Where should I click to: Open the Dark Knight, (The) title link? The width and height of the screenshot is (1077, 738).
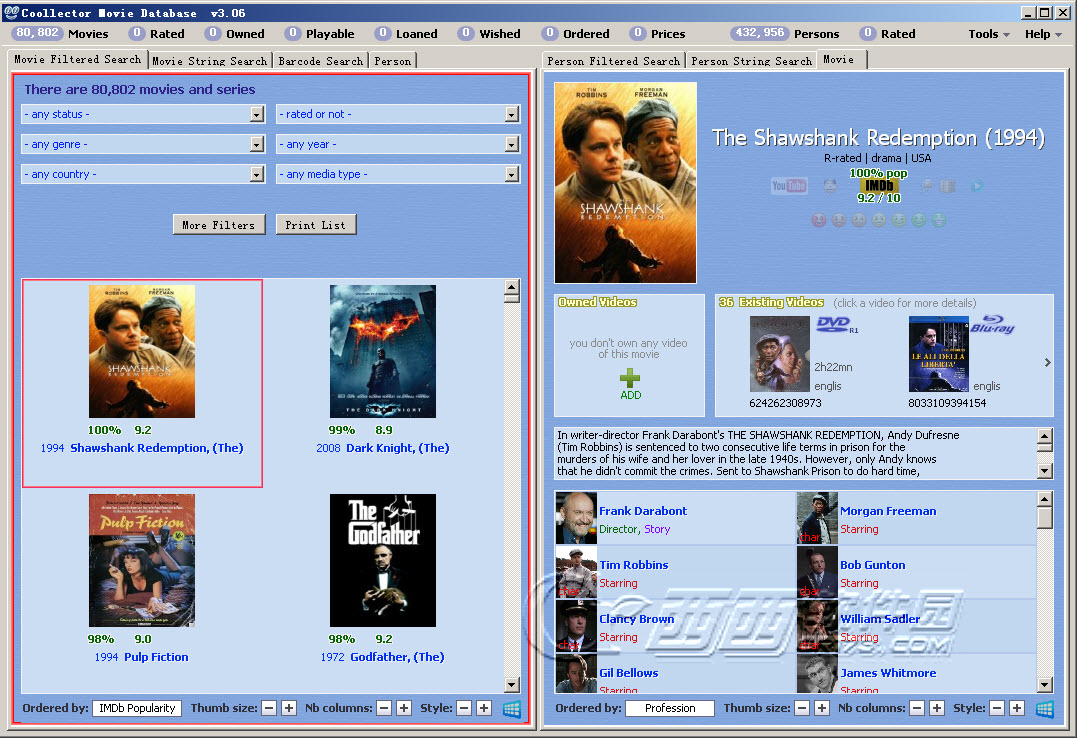click(398, 448)
